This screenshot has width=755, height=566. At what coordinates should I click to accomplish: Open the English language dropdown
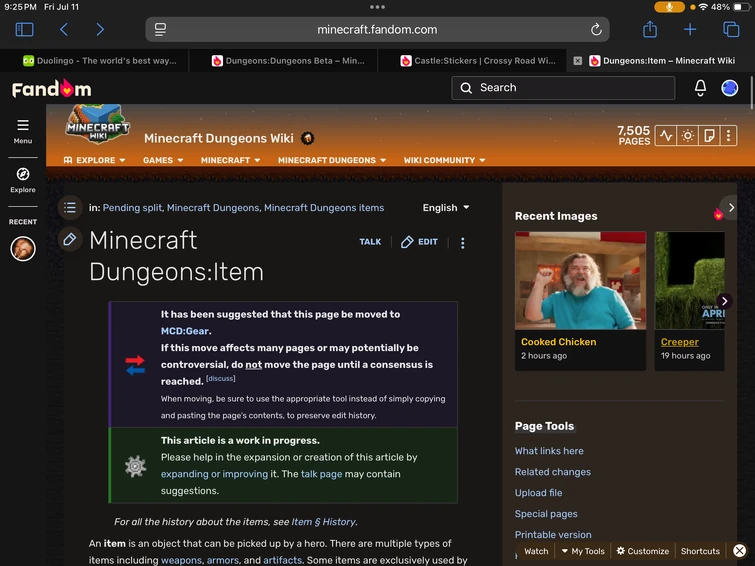click(x=446, y=208)
